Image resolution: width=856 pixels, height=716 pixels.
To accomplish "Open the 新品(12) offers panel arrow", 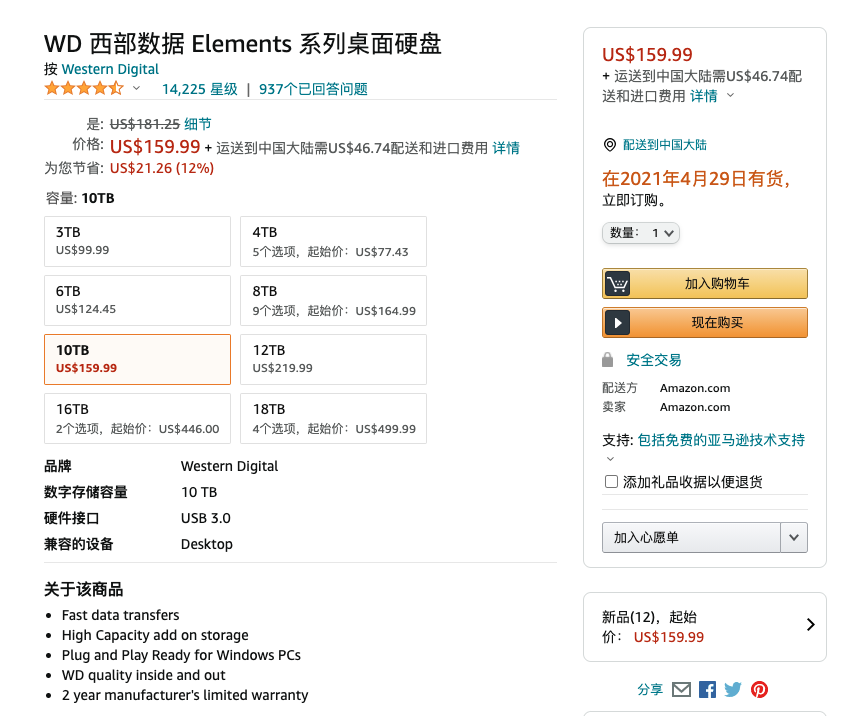I will (x=810, y=623).
